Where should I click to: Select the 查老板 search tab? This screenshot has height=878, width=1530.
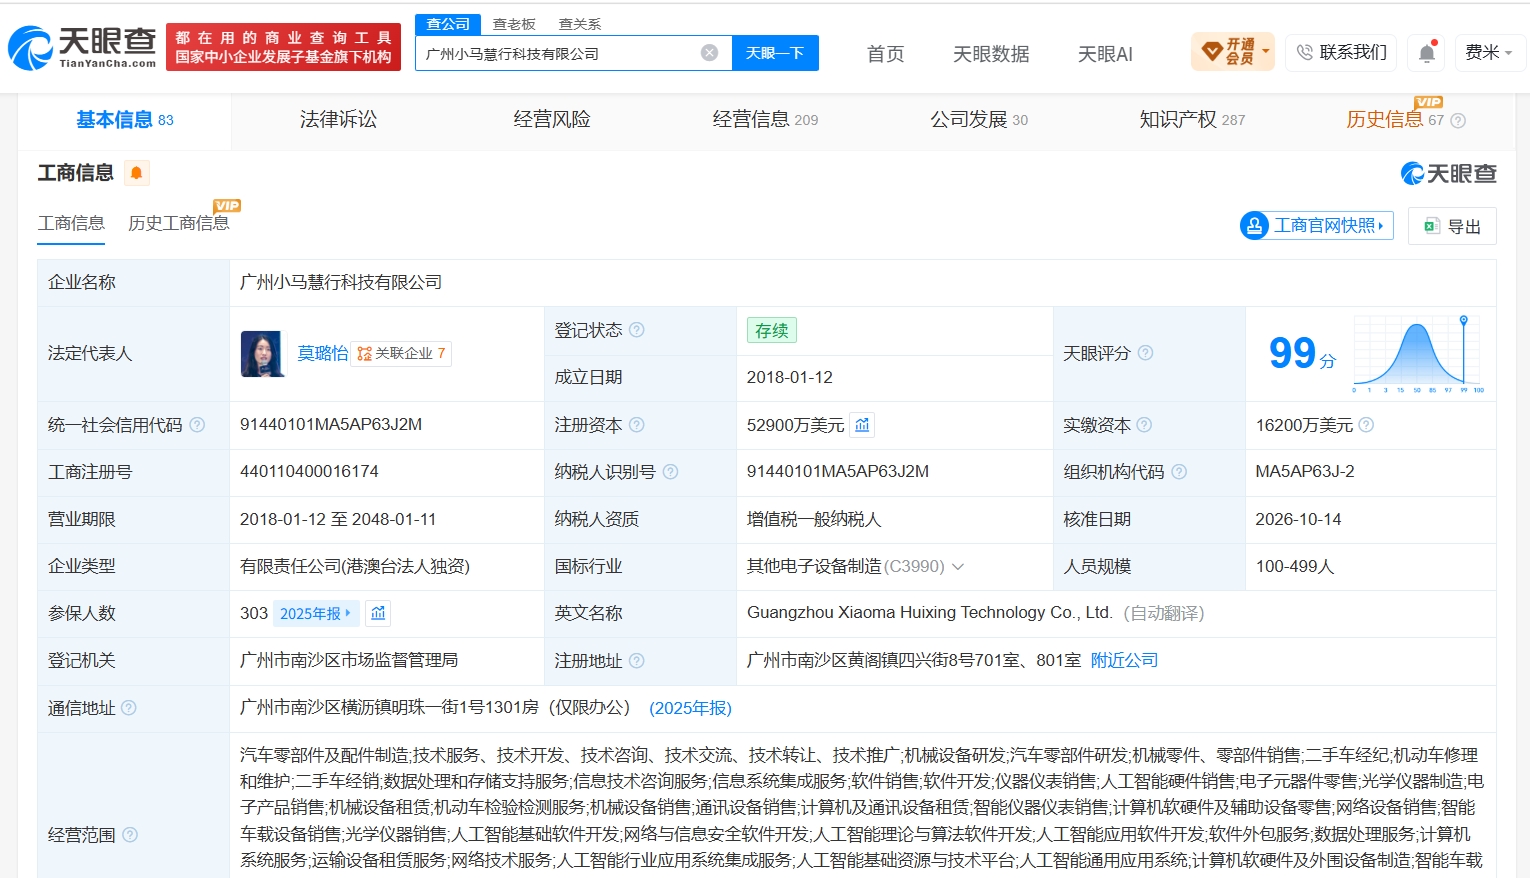(514, 24)
